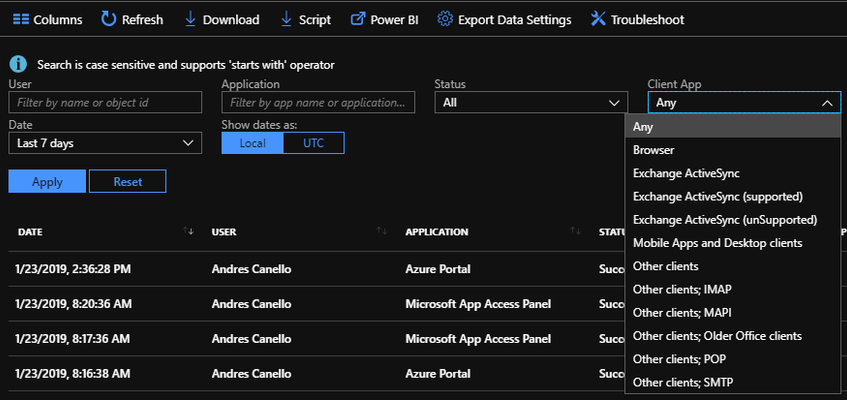The width and height of the screenshot is (847, 400).
Task: Open the Power BI external link icon
Action: (358, 19)
